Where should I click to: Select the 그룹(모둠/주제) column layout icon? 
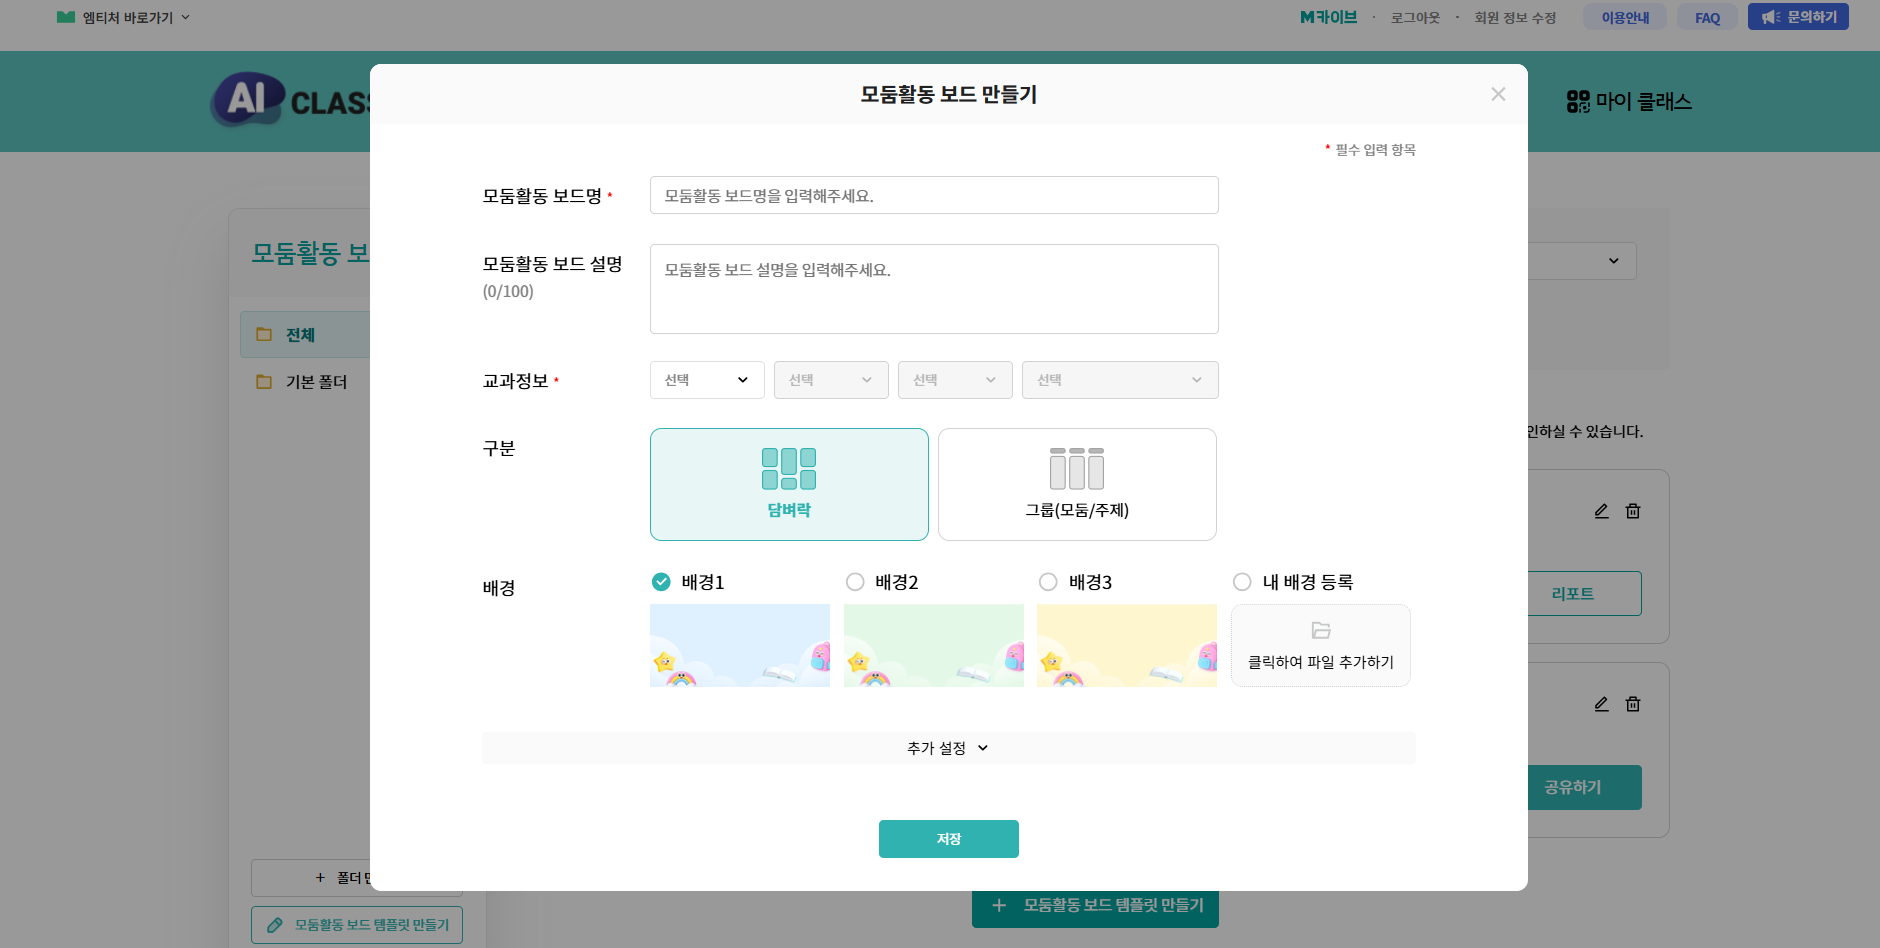point(1077,469)
